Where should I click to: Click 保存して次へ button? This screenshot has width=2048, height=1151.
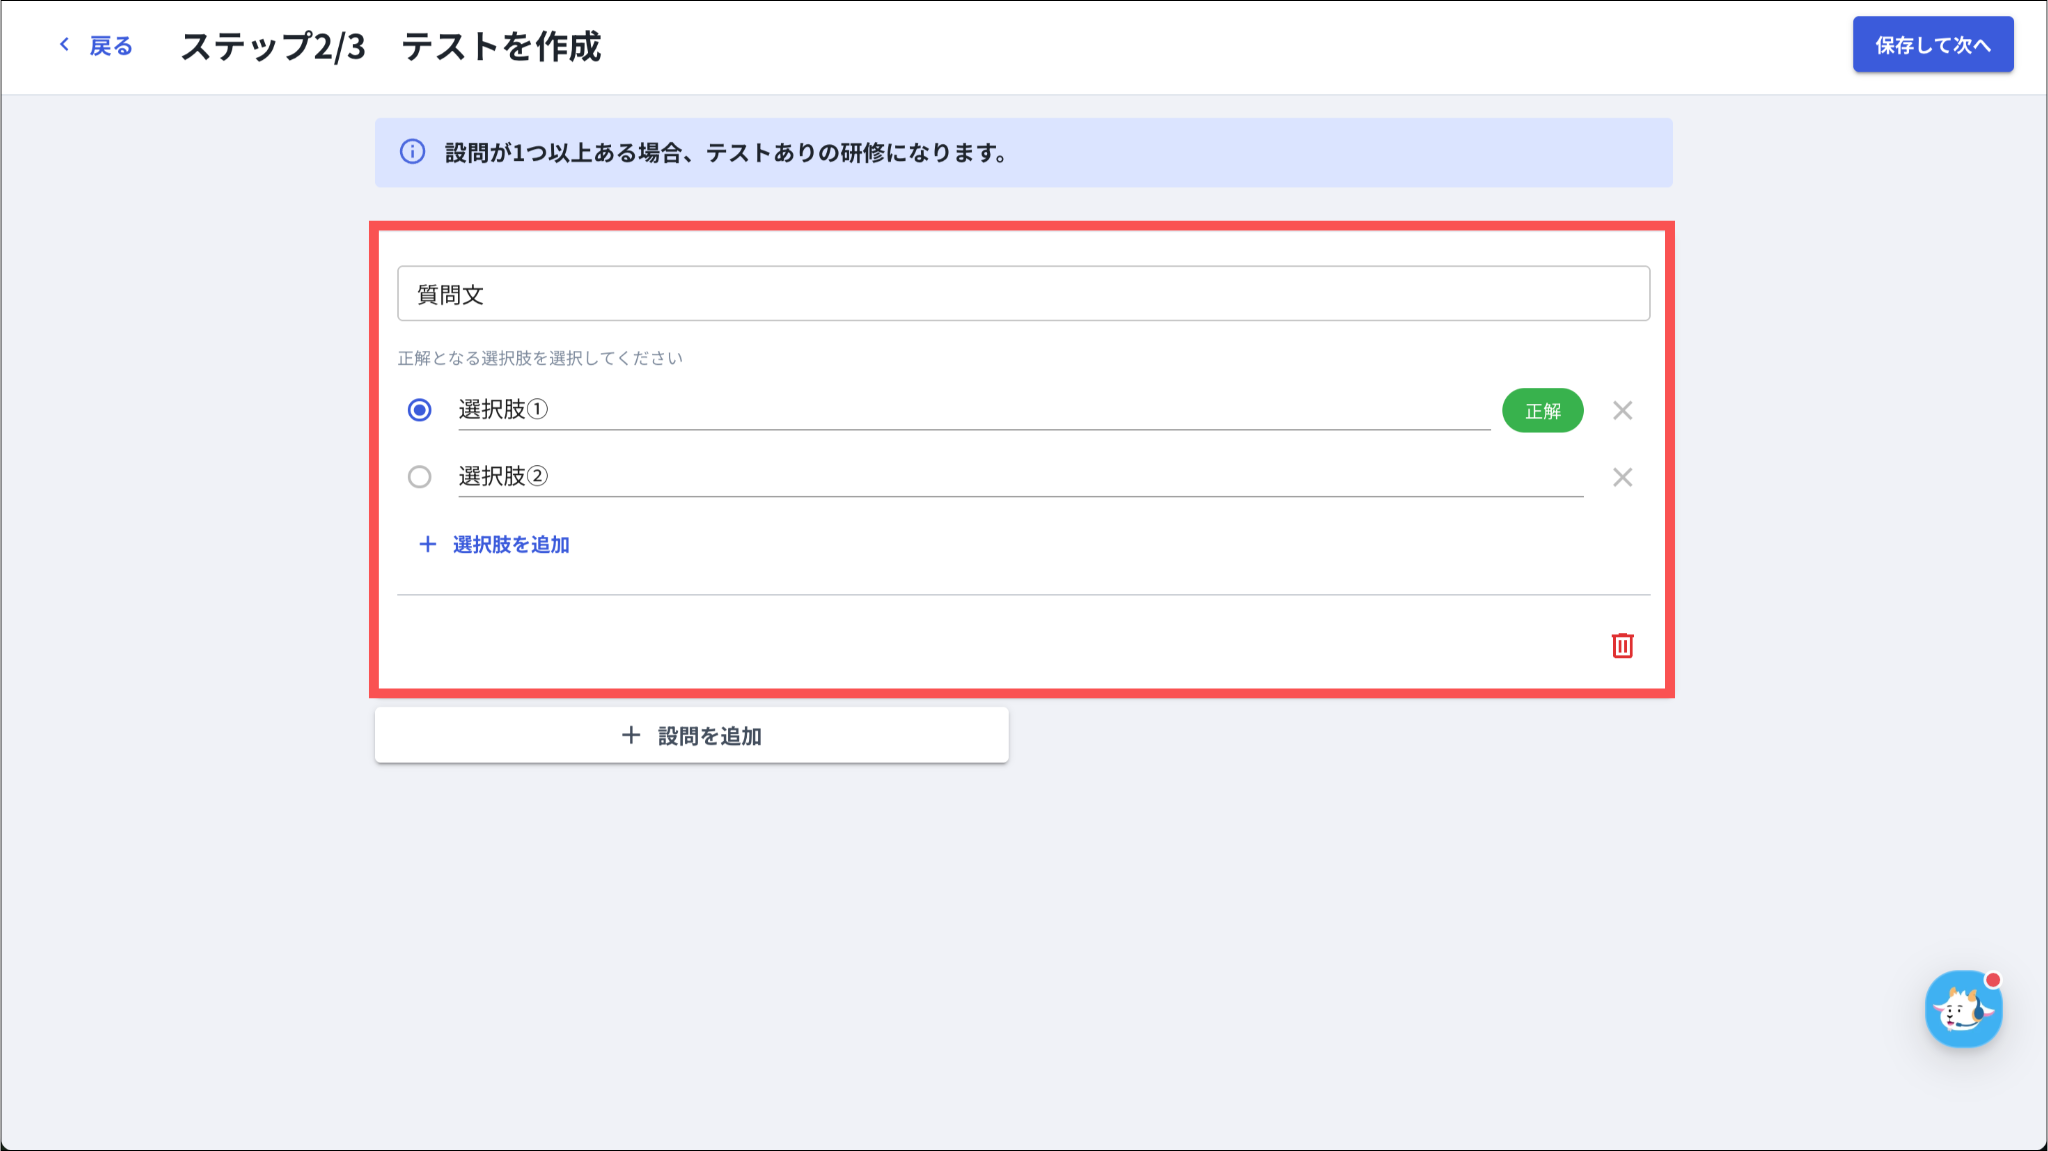[x=1932, y=45]
